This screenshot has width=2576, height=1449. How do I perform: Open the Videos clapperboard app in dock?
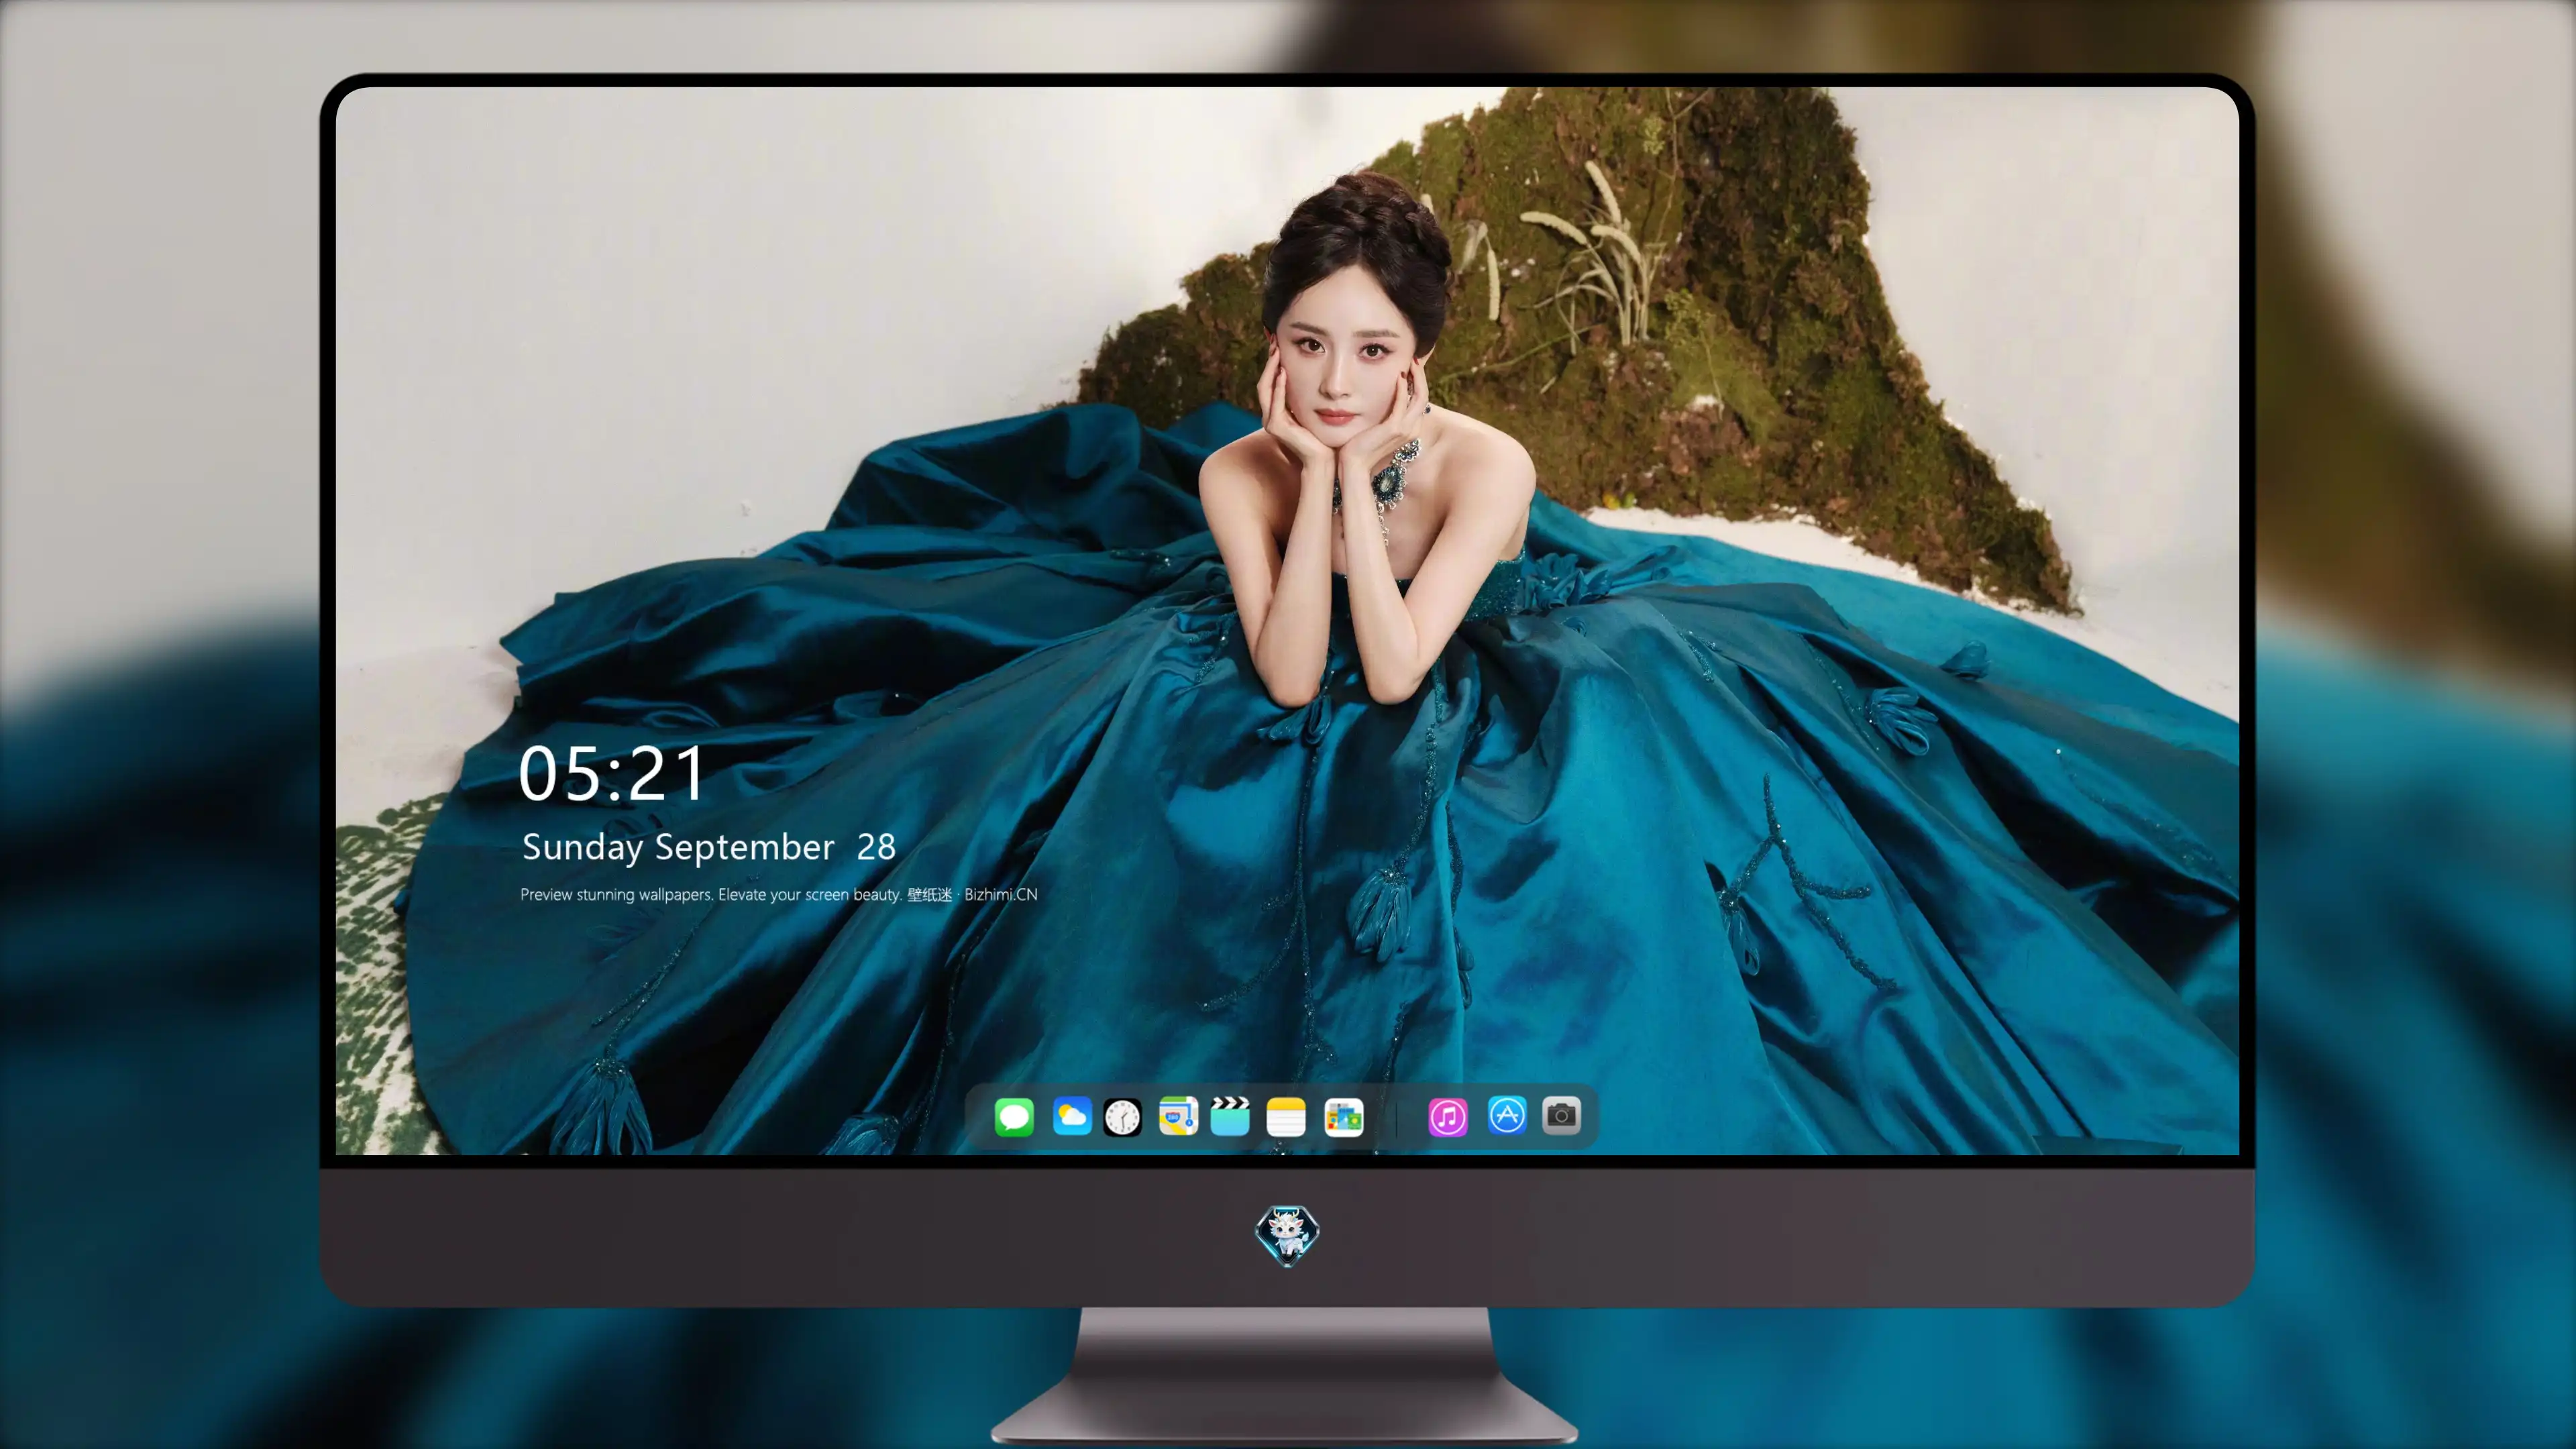1230,1116
